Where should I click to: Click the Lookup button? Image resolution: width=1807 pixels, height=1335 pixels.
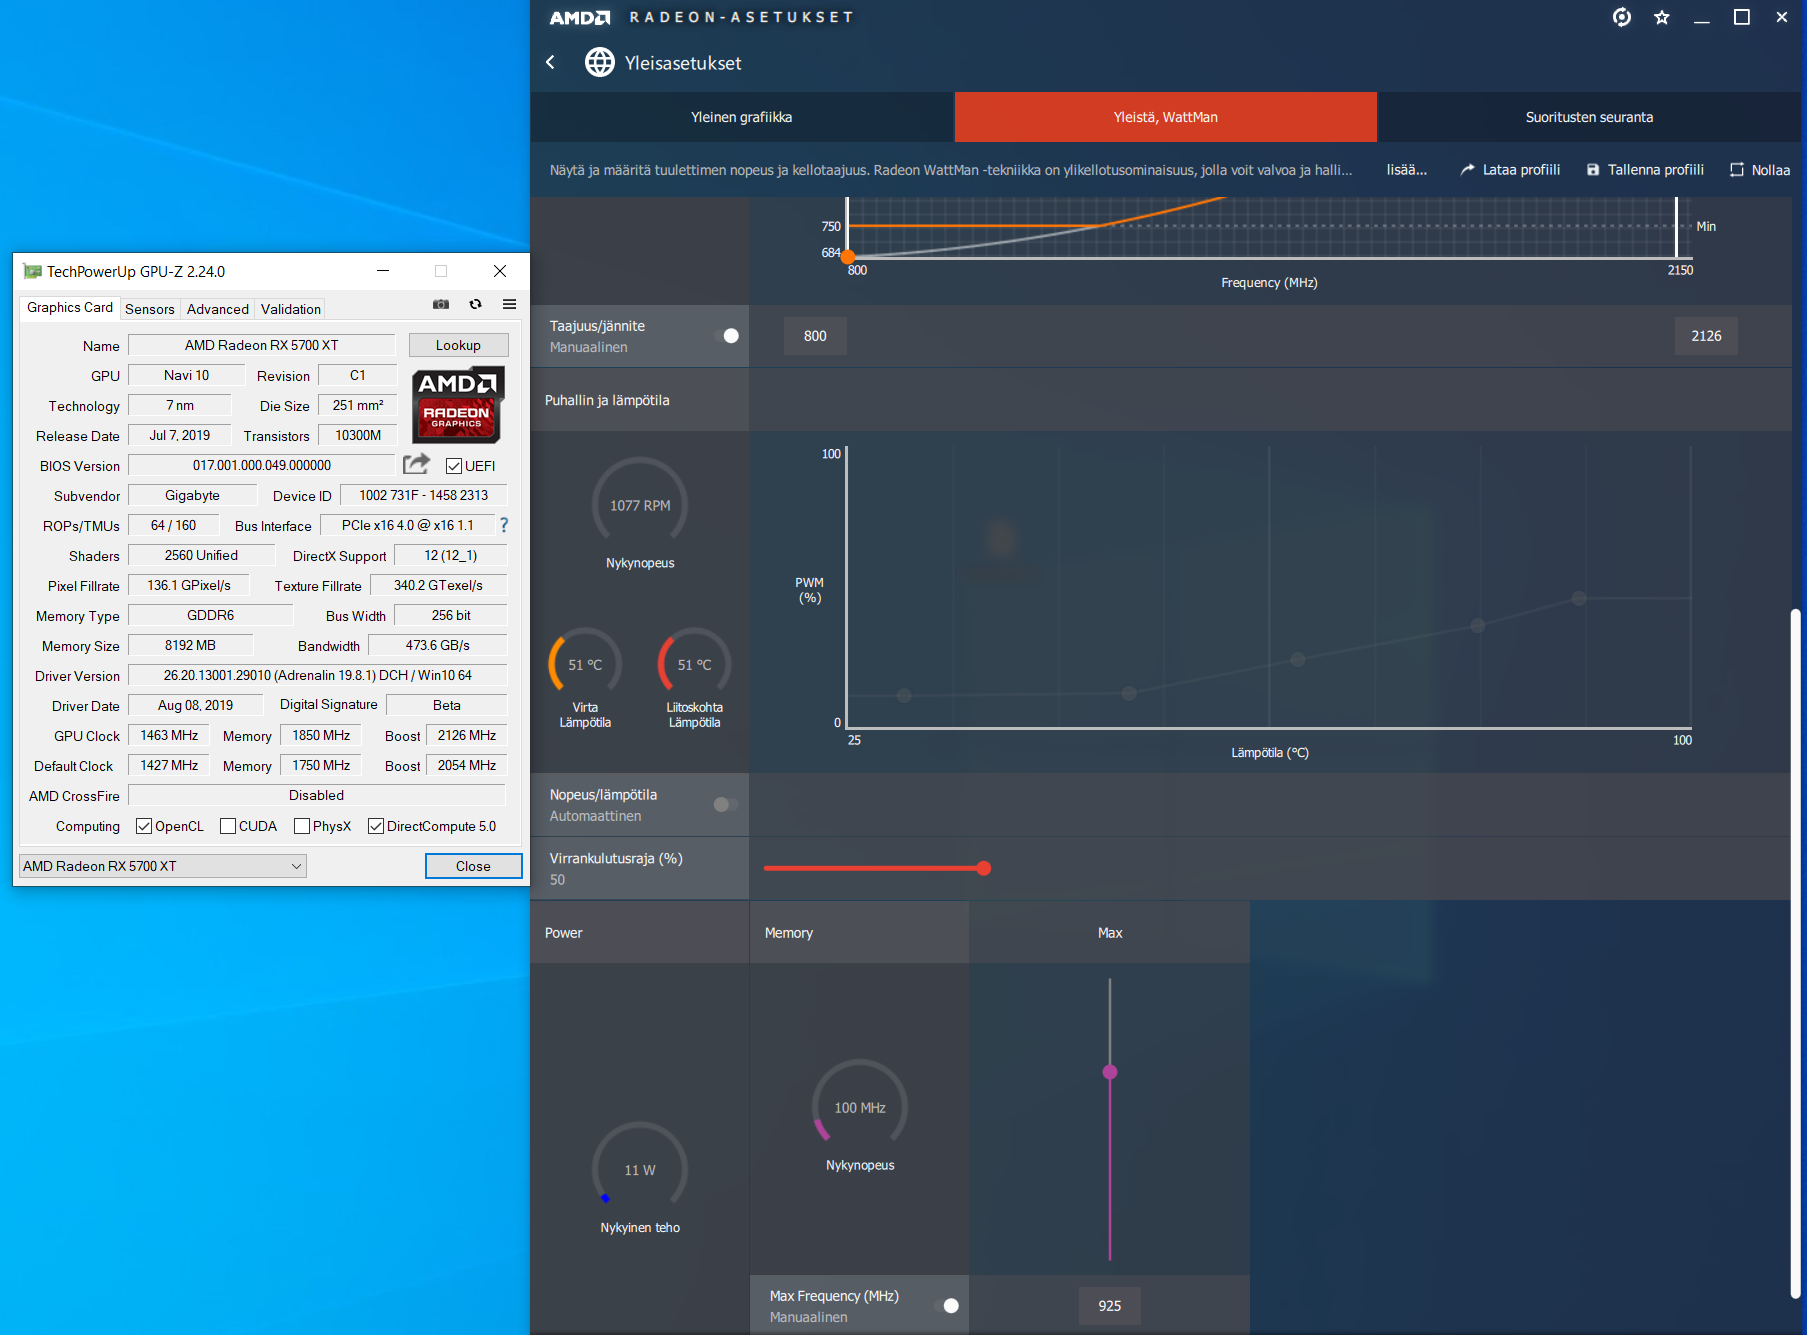458,345
